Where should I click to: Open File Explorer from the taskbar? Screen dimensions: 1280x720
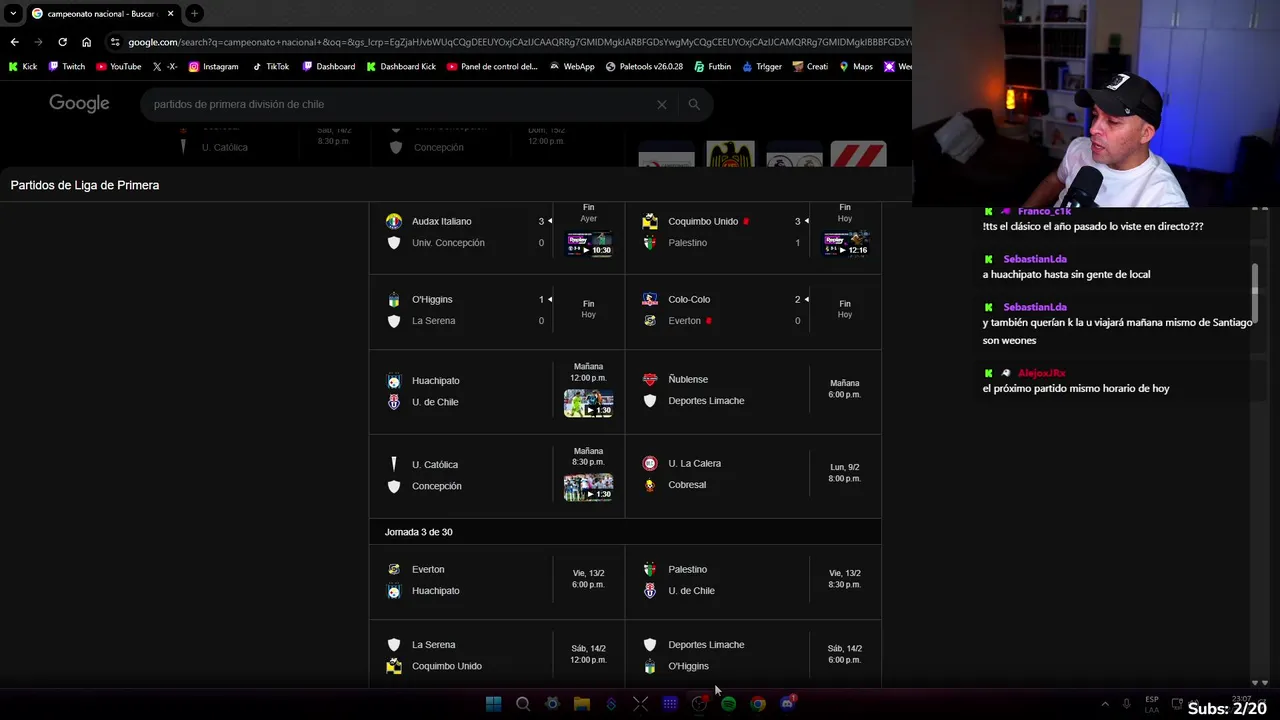point(581,704)
